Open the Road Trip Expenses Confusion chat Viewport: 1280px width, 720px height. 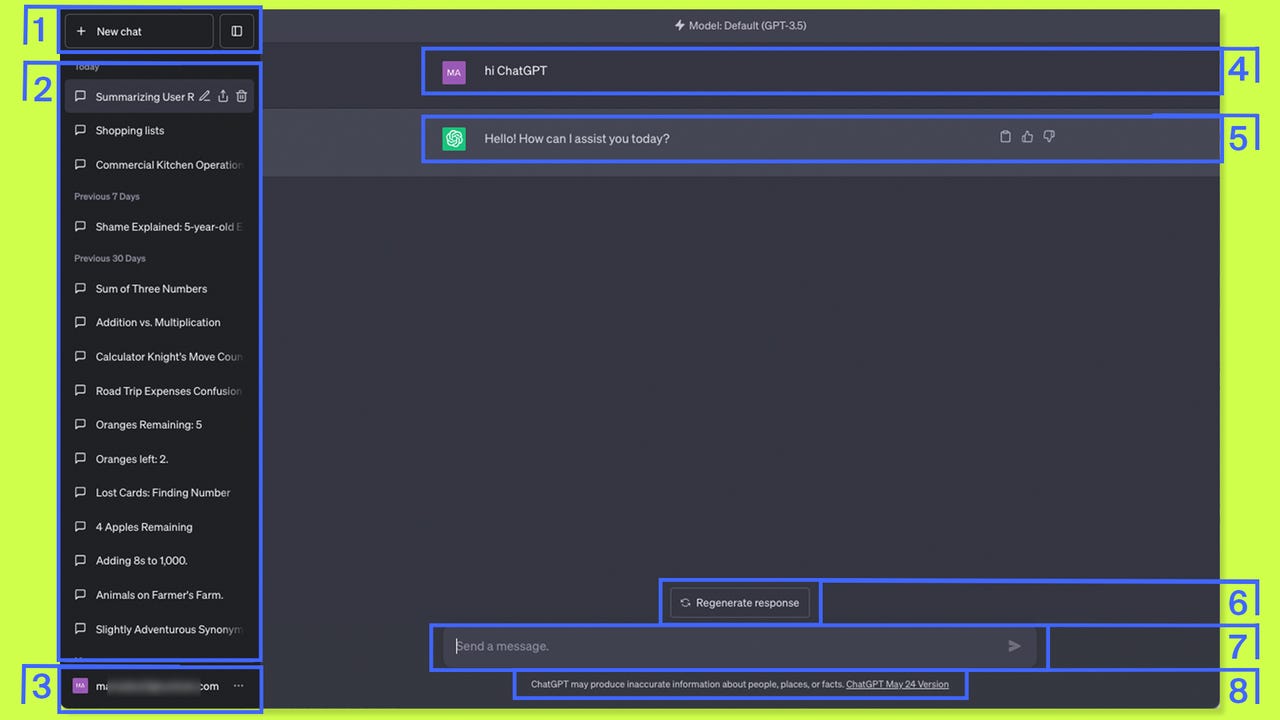click(159, 391)
